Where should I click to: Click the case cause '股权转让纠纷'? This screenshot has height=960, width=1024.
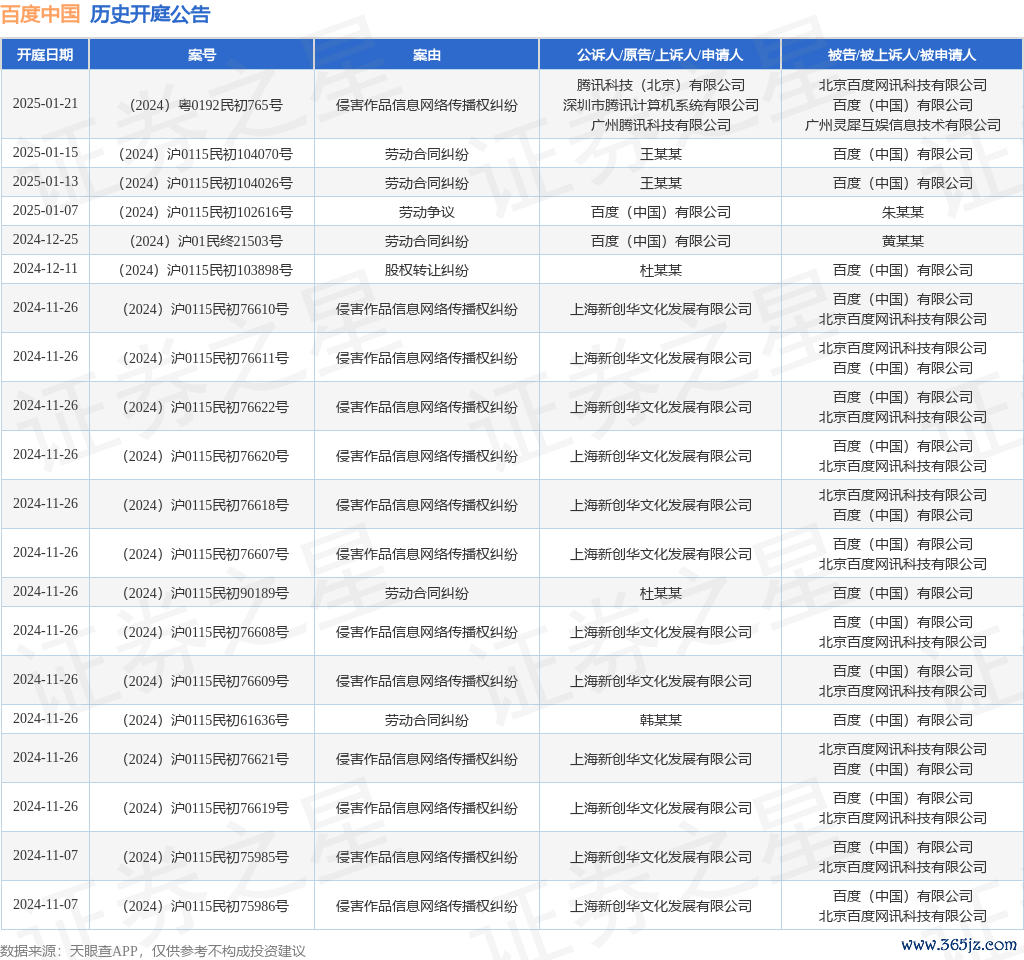426,270
